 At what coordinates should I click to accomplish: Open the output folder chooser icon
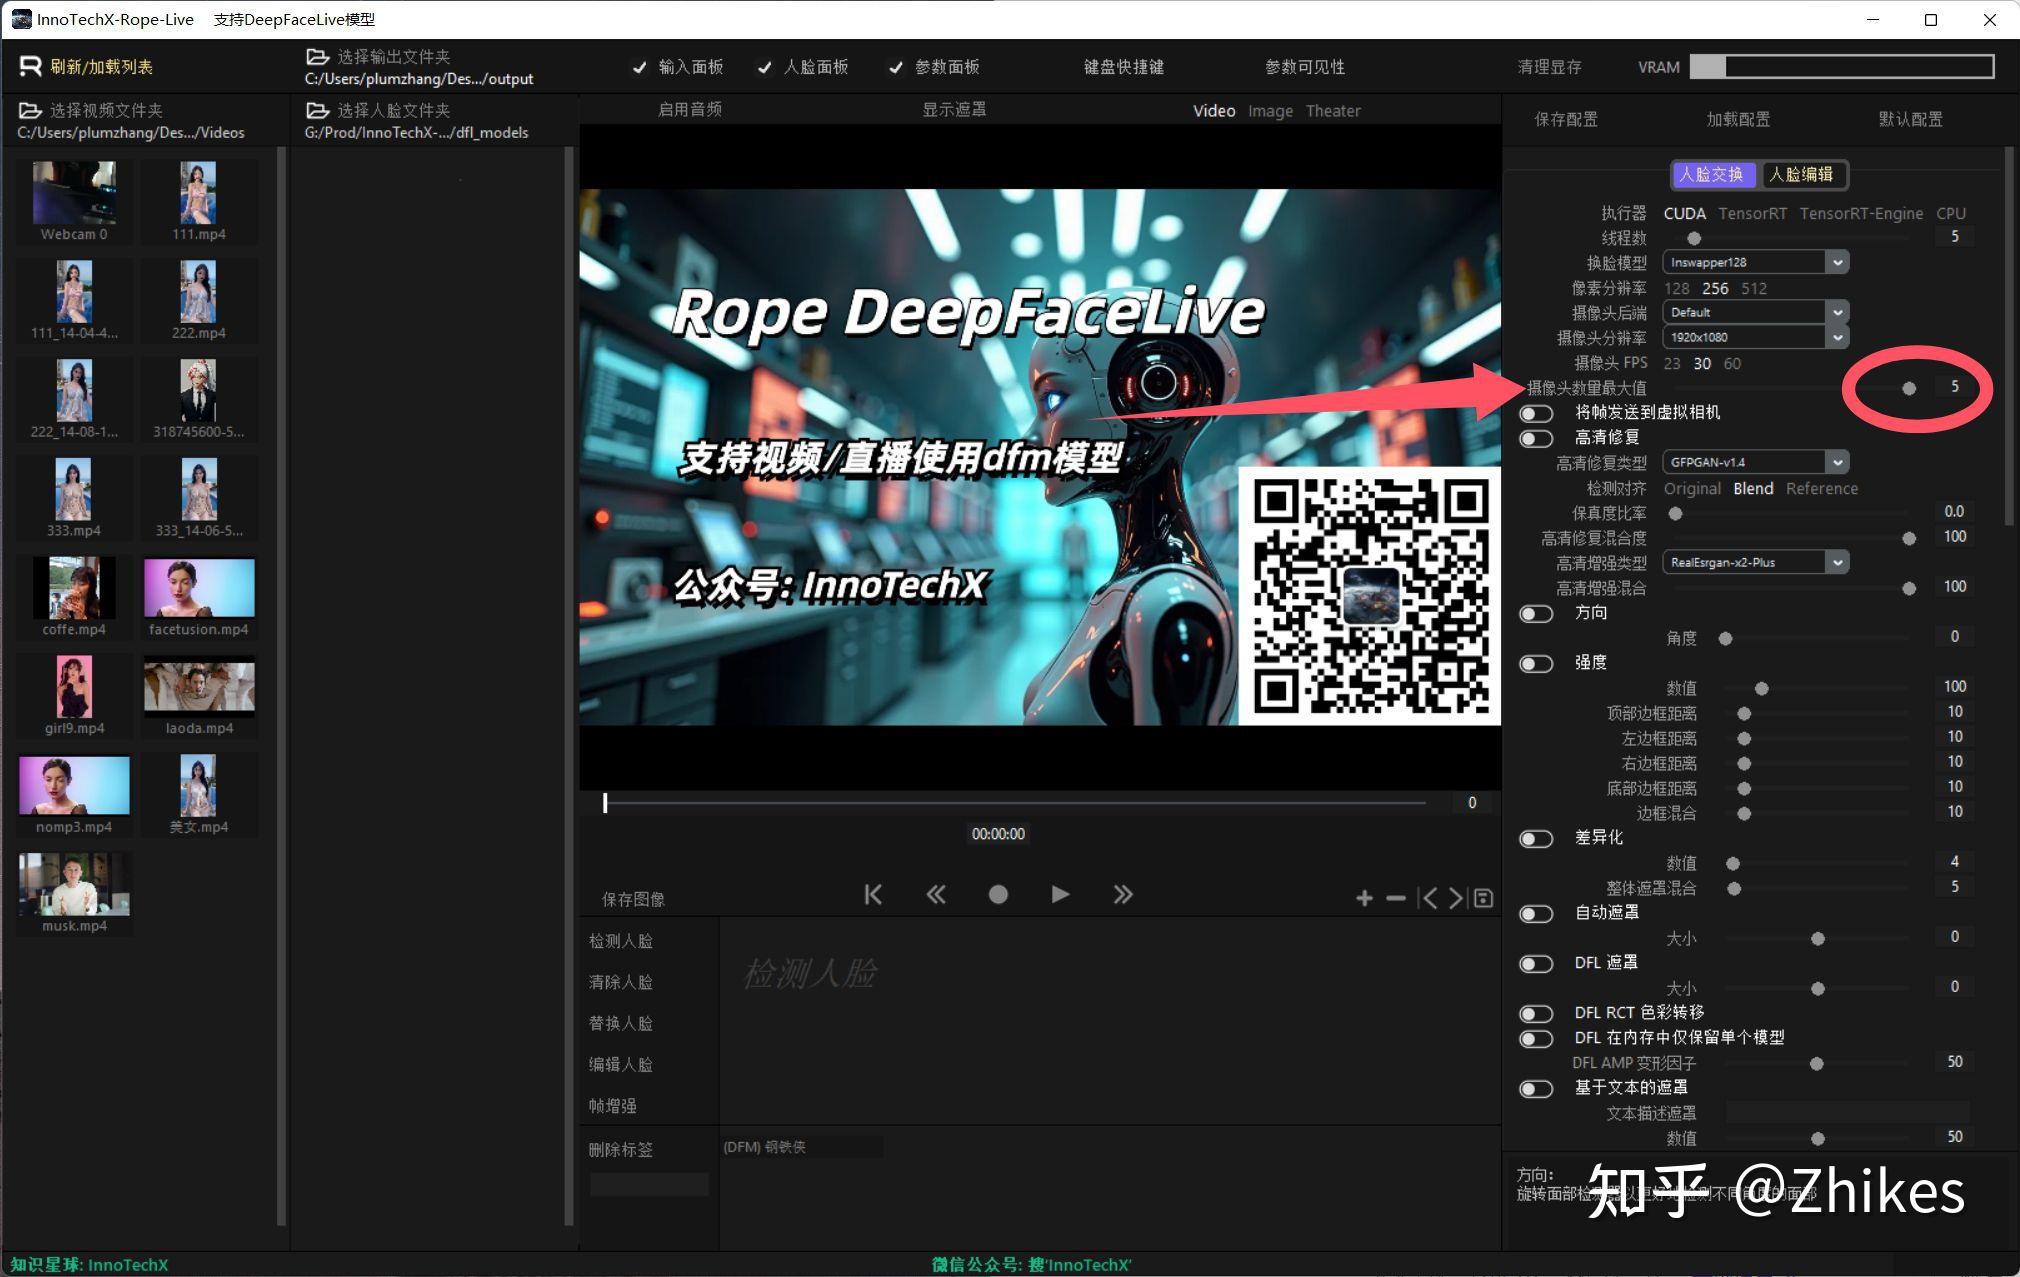click(x=317, y=56)
